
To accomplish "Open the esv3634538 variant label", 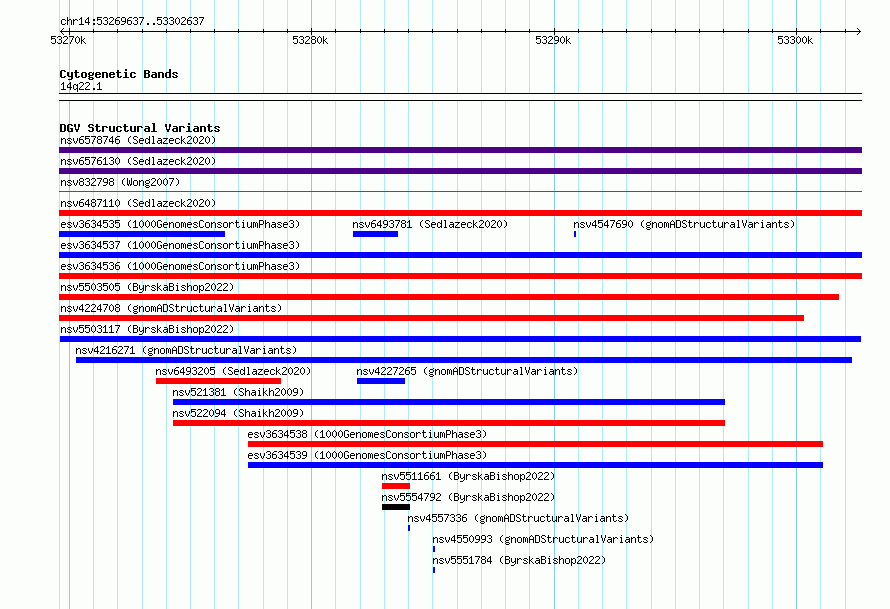I will [x=367, y=434].
